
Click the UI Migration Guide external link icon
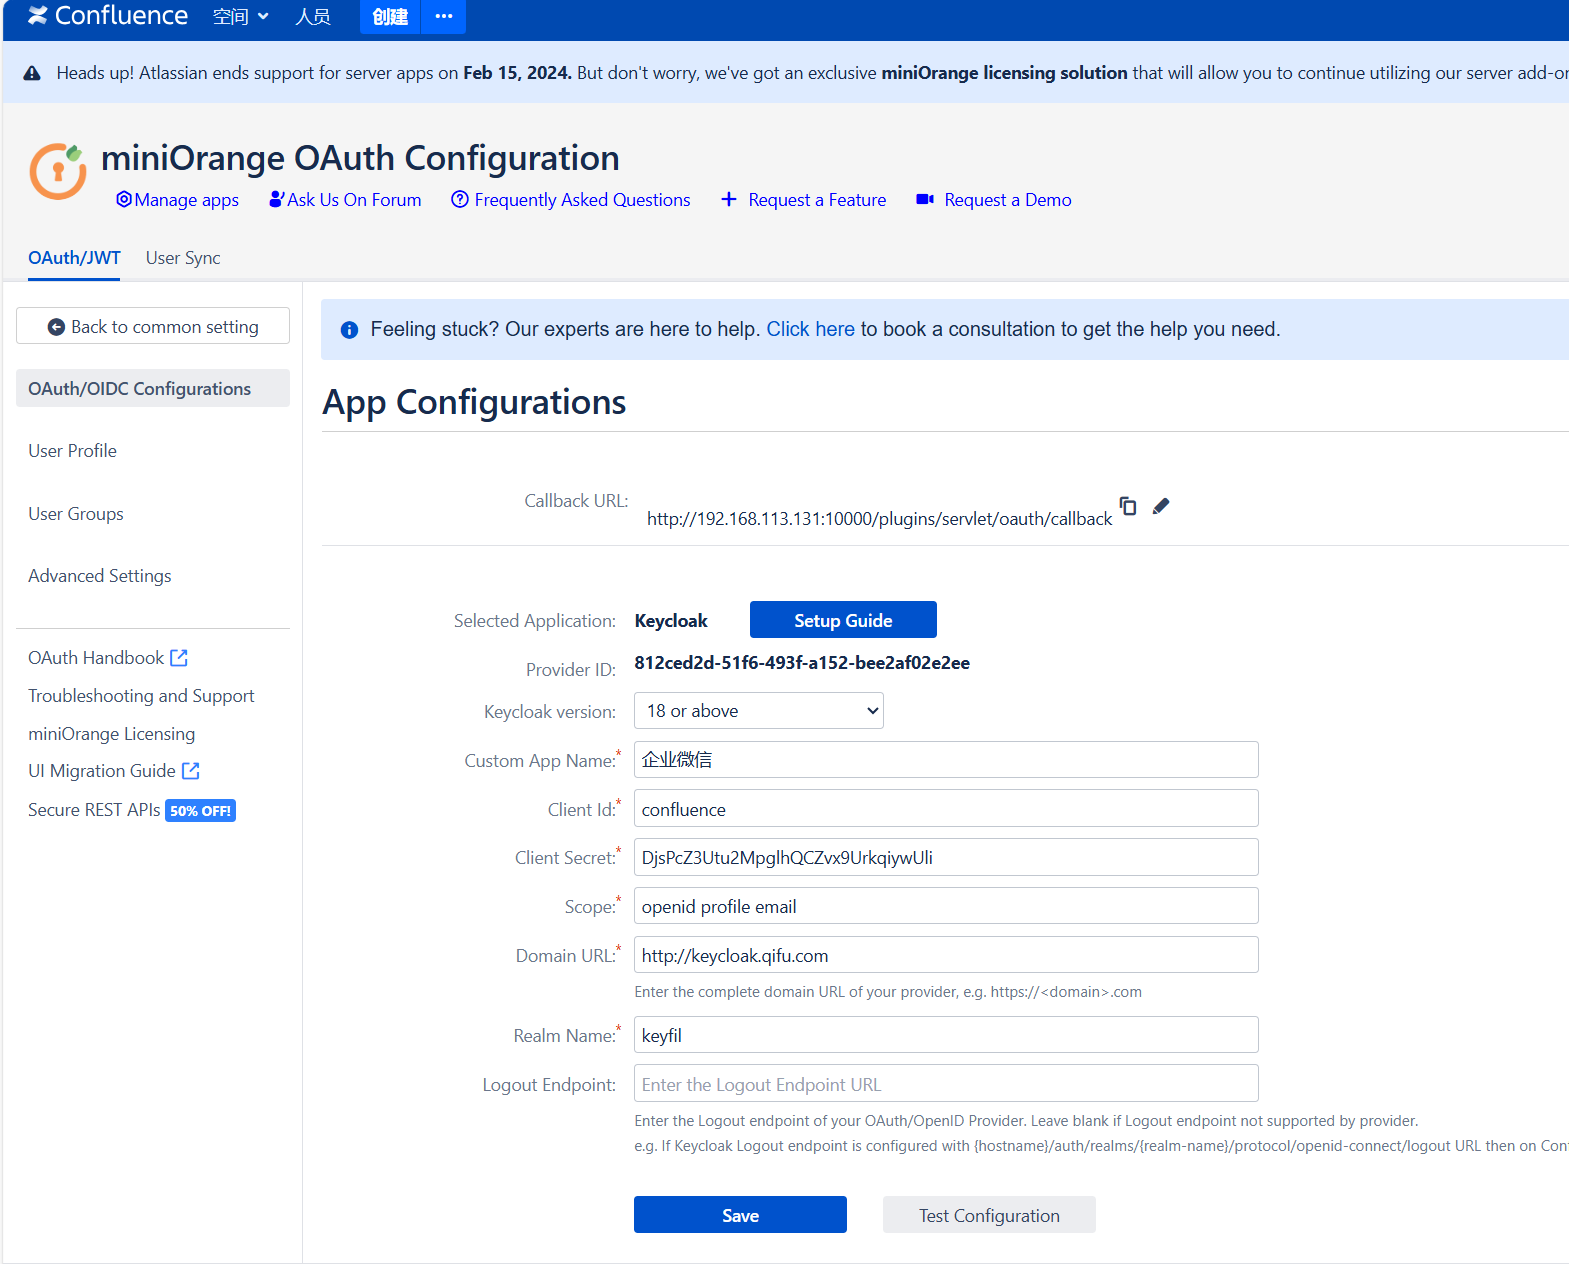point(191,771)
